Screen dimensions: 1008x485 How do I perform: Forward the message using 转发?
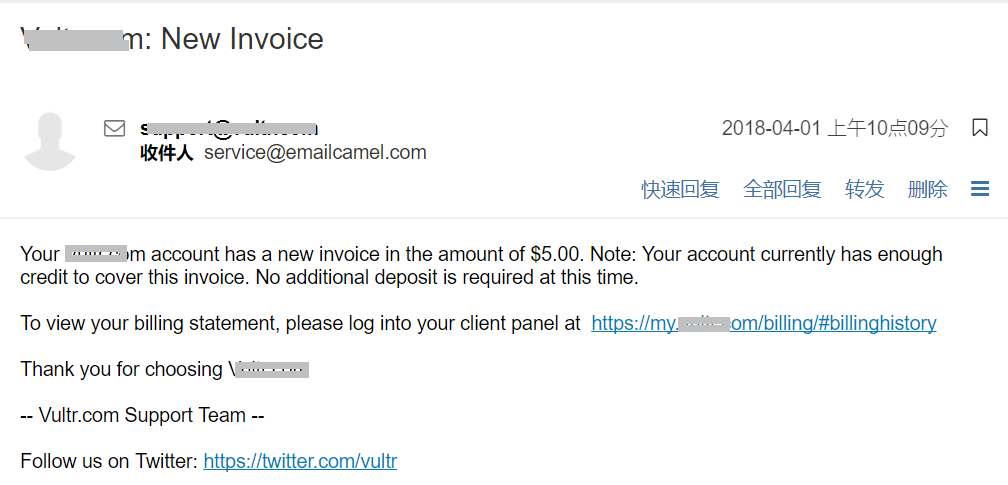[x=865, y=189]
